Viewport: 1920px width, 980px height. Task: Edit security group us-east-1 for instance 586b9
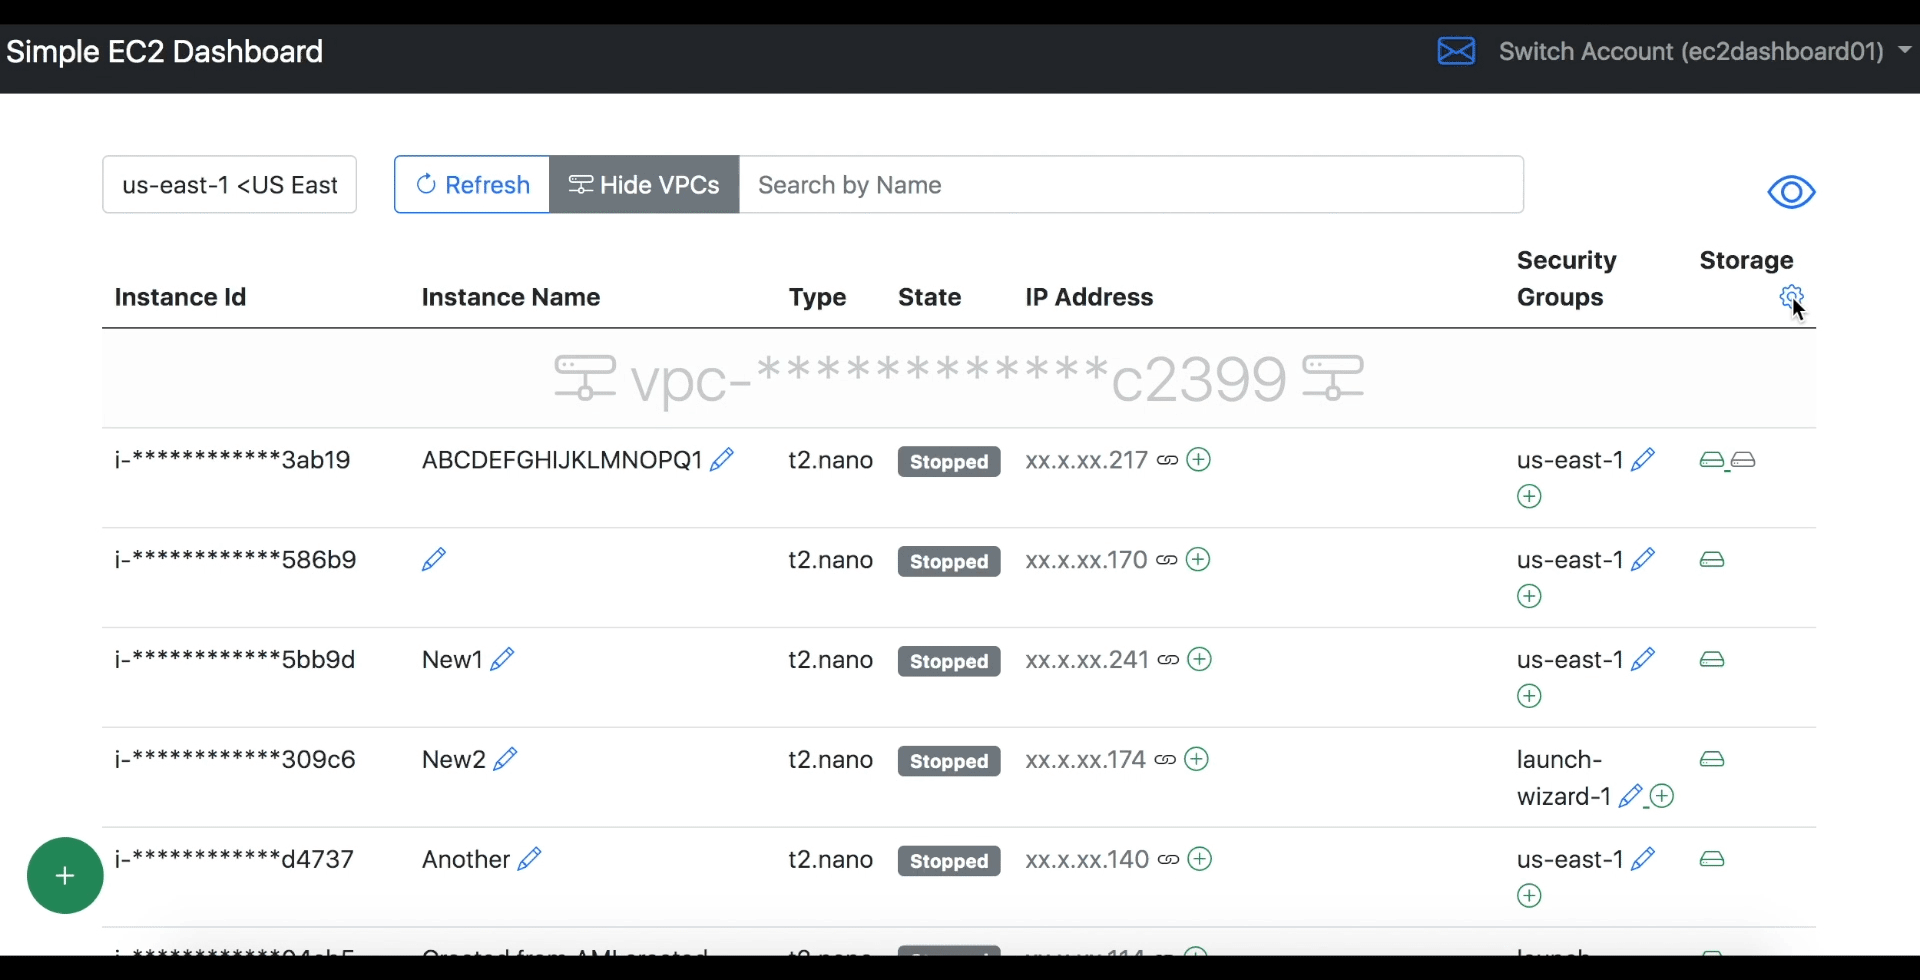coord(1643,559)
